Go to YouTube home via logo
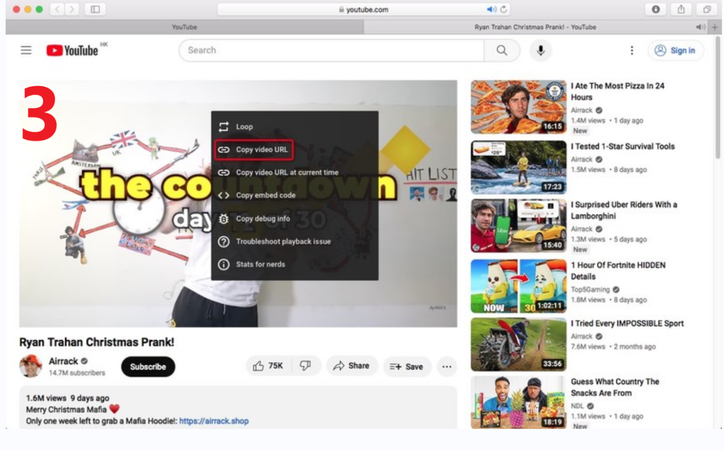Image resolution: width=724 pixels, height=450 pixels. click(x=72, y=50)
